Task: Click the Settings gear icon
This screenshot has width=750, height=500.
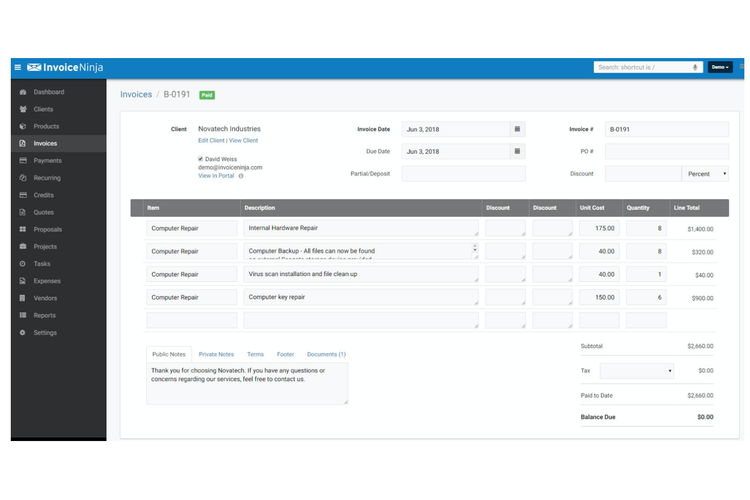Action: coord(22,333)
